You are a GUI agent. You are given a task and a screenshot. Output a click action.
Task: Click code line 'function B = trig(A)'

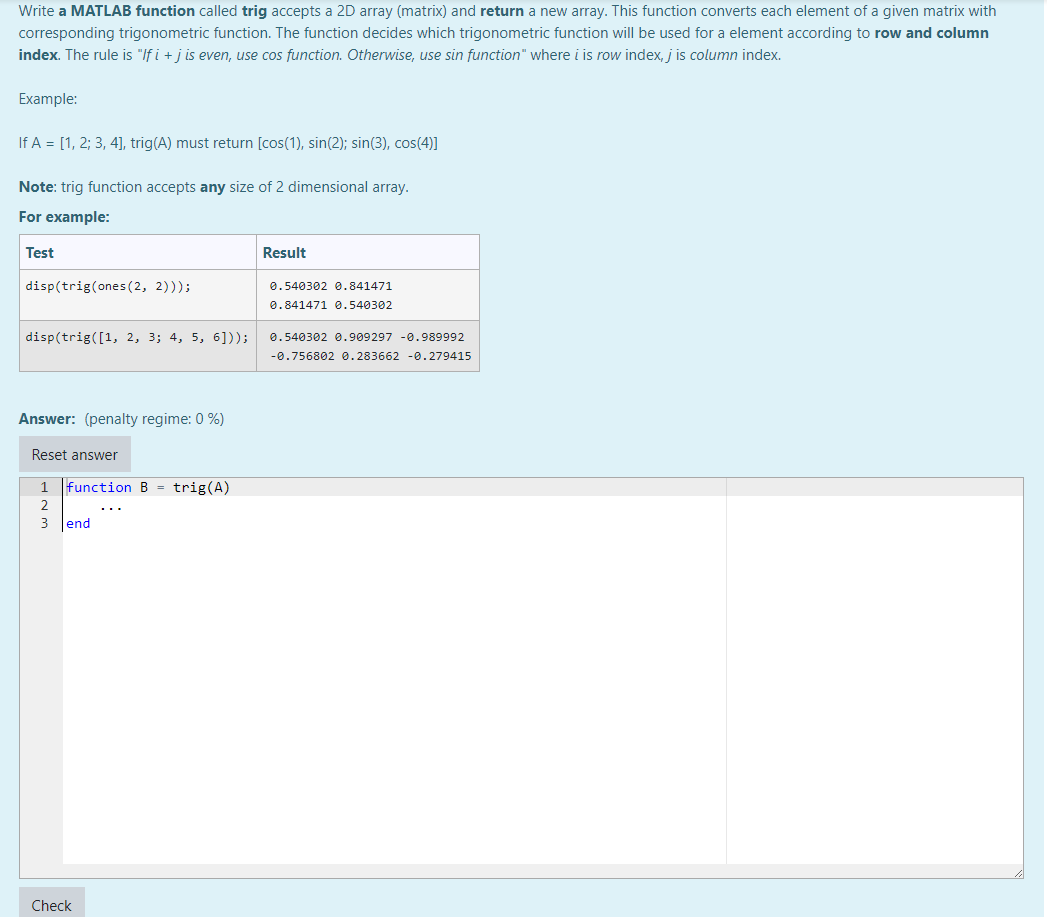[x=148, y=488]
